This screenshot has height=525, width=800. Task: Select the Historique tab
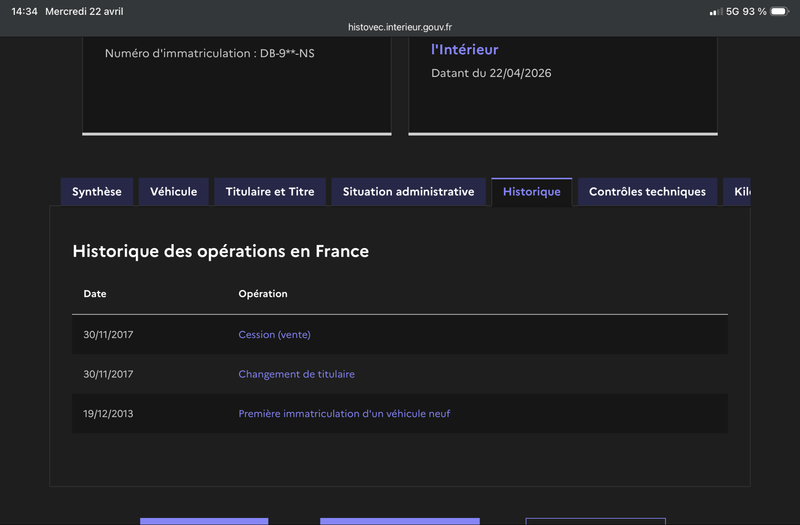pos(532,192)
